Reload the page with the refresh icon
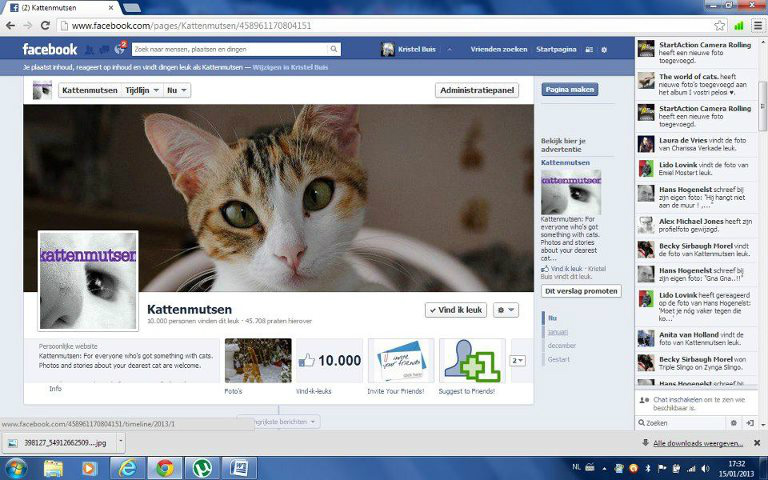Screen dimensions: 768x480 click(45, 25)
